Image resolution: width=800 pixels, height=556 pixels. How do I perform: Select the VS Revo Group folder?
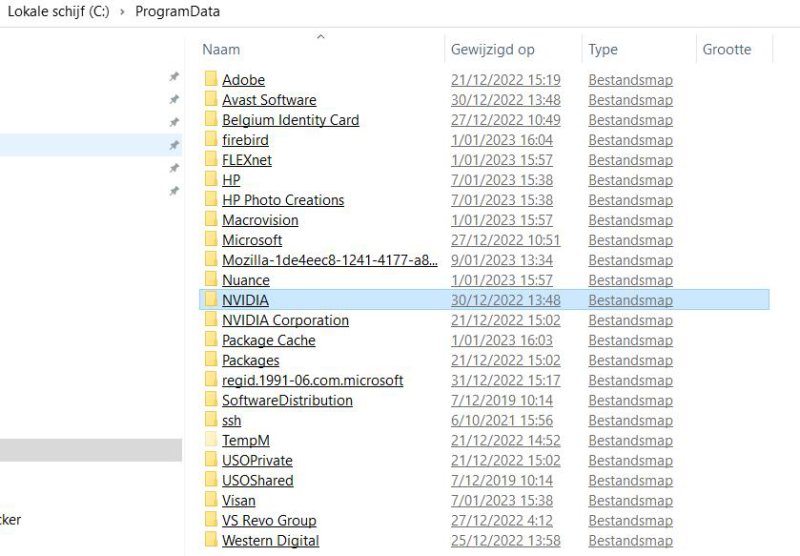(269, 520)
